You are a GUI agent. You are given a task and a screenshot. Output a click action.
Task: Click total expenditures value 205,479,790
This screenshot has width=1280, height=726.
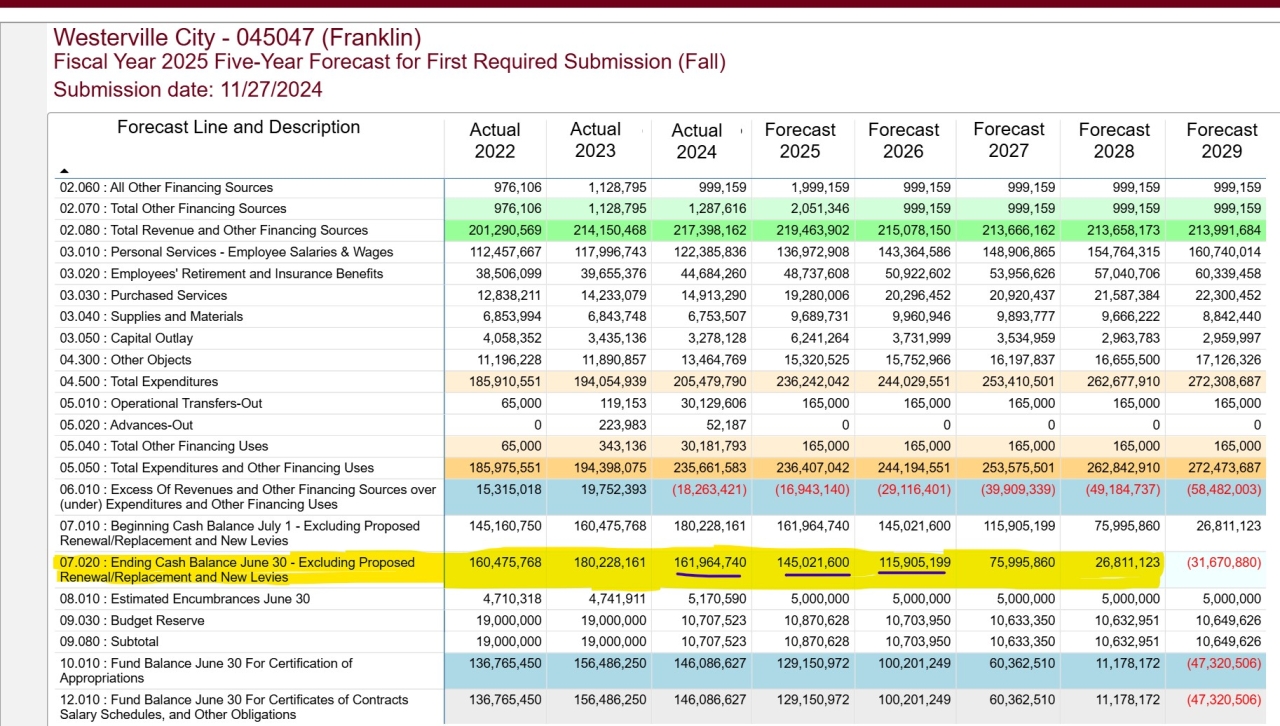pyautogui.click(x=709, y=381)
